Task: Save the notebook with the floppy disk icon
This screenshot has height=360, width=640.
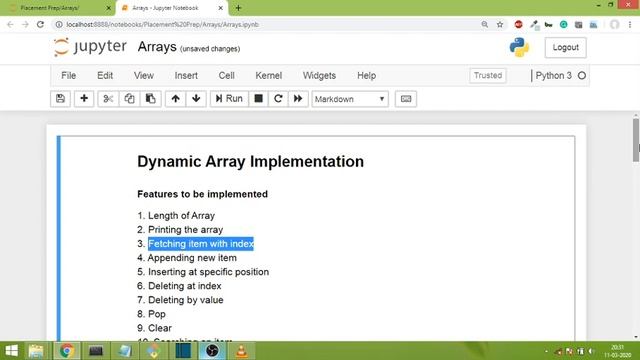Action: (x=60, y=99)
